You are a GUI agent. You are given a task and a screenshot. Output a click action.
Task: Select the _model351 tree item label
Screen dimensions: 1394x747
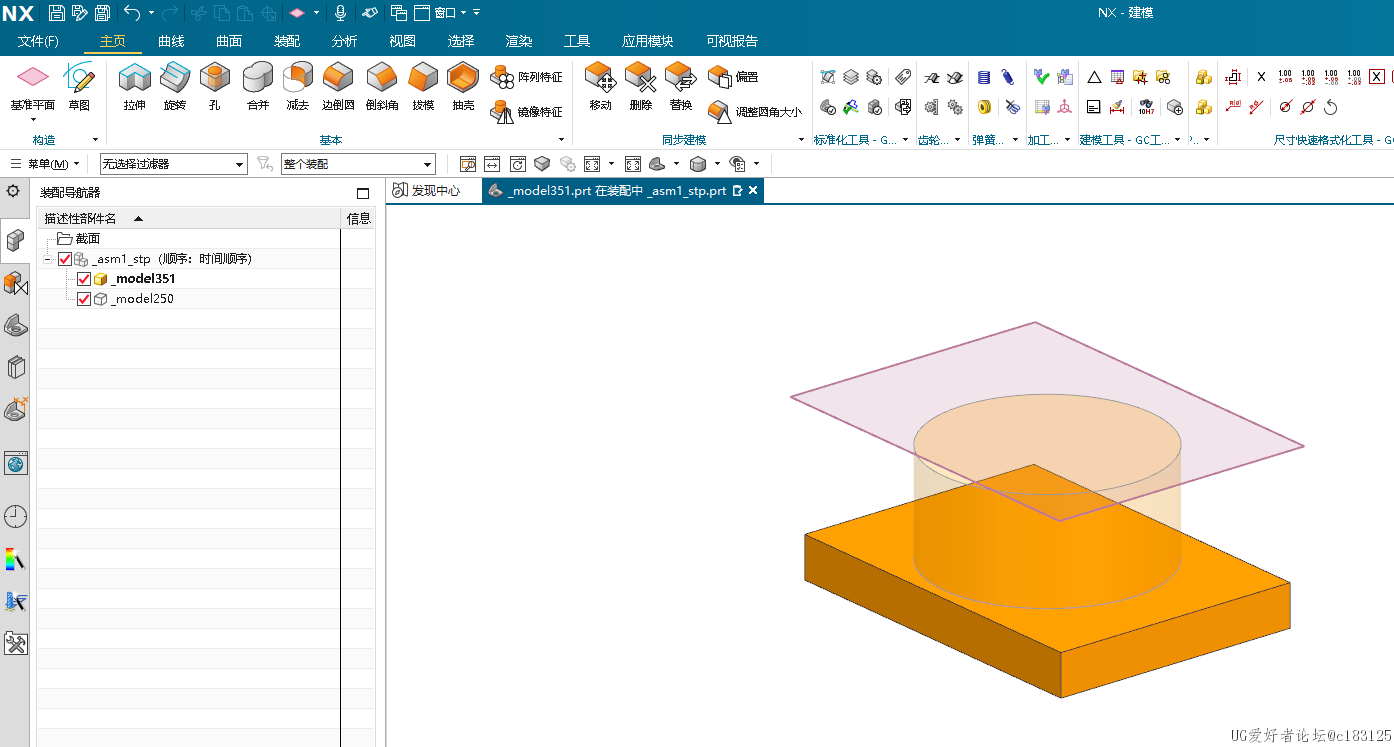[x=143, y=279]
